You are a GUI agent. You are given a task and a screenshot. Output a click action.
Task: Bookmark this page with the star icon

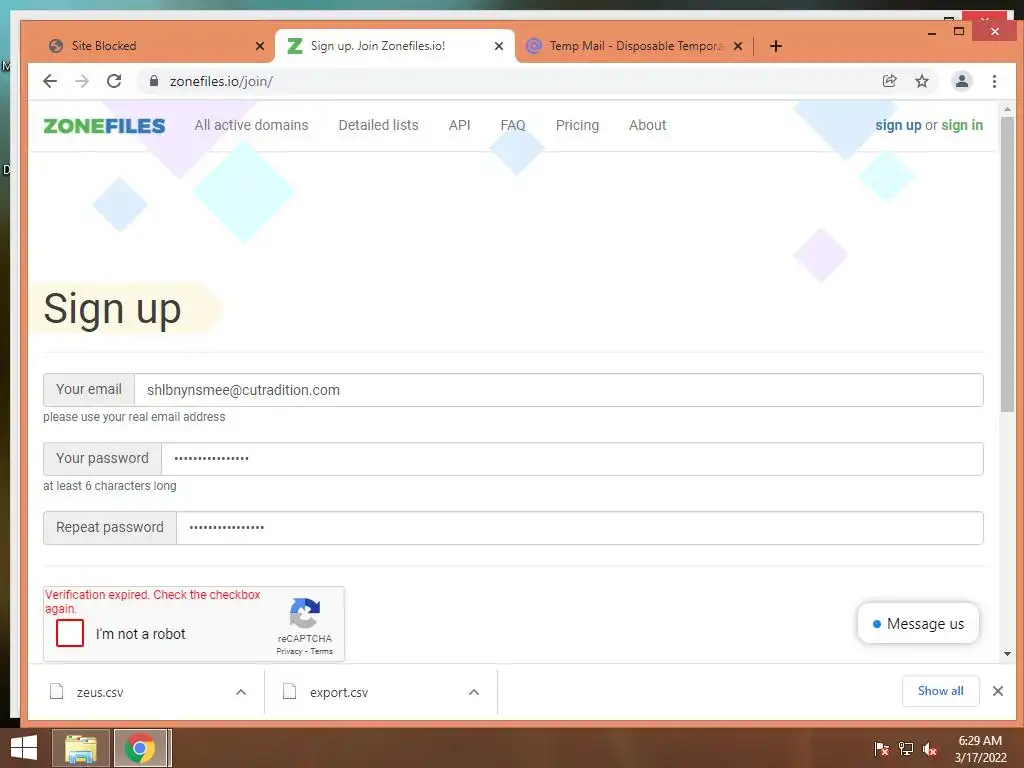tap(921, 81)
